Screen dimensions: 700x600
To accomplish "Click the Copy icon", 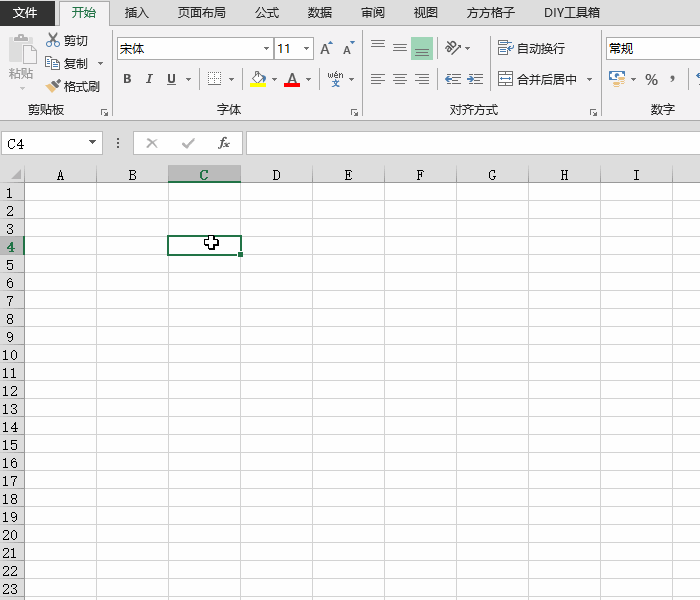I will click(52, 63).
